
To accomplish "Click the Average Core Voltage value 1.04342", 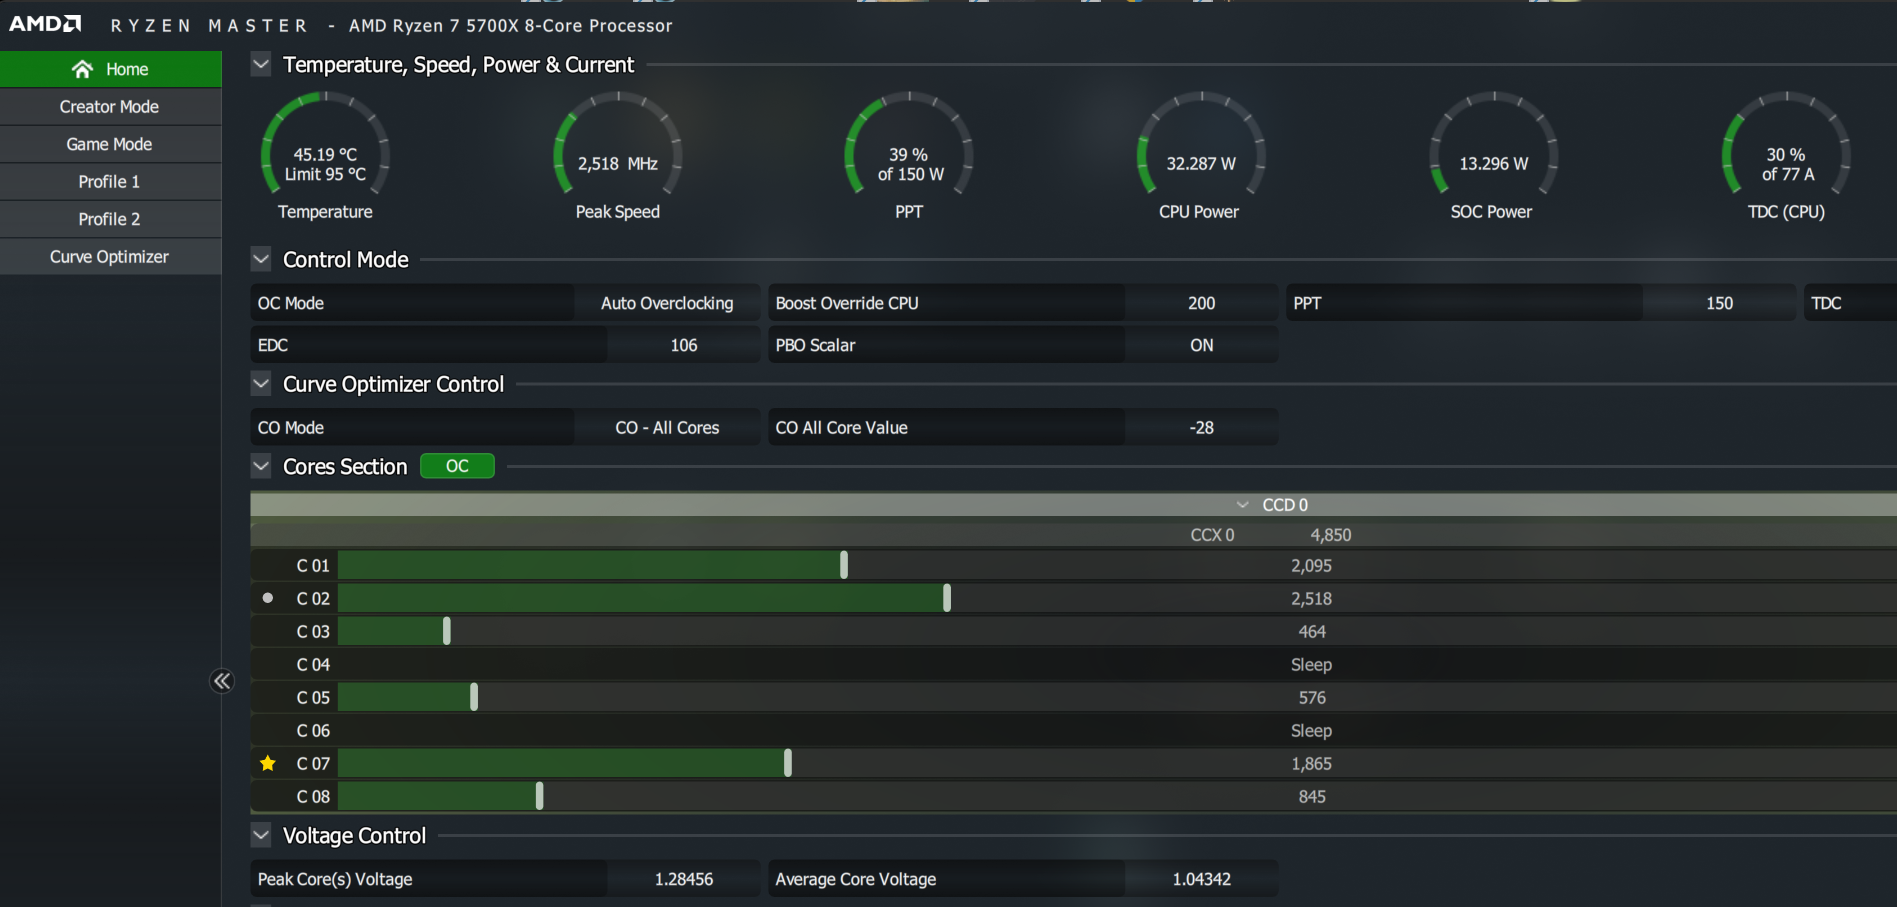I will pyautogui.click(x=1201, y=879).
